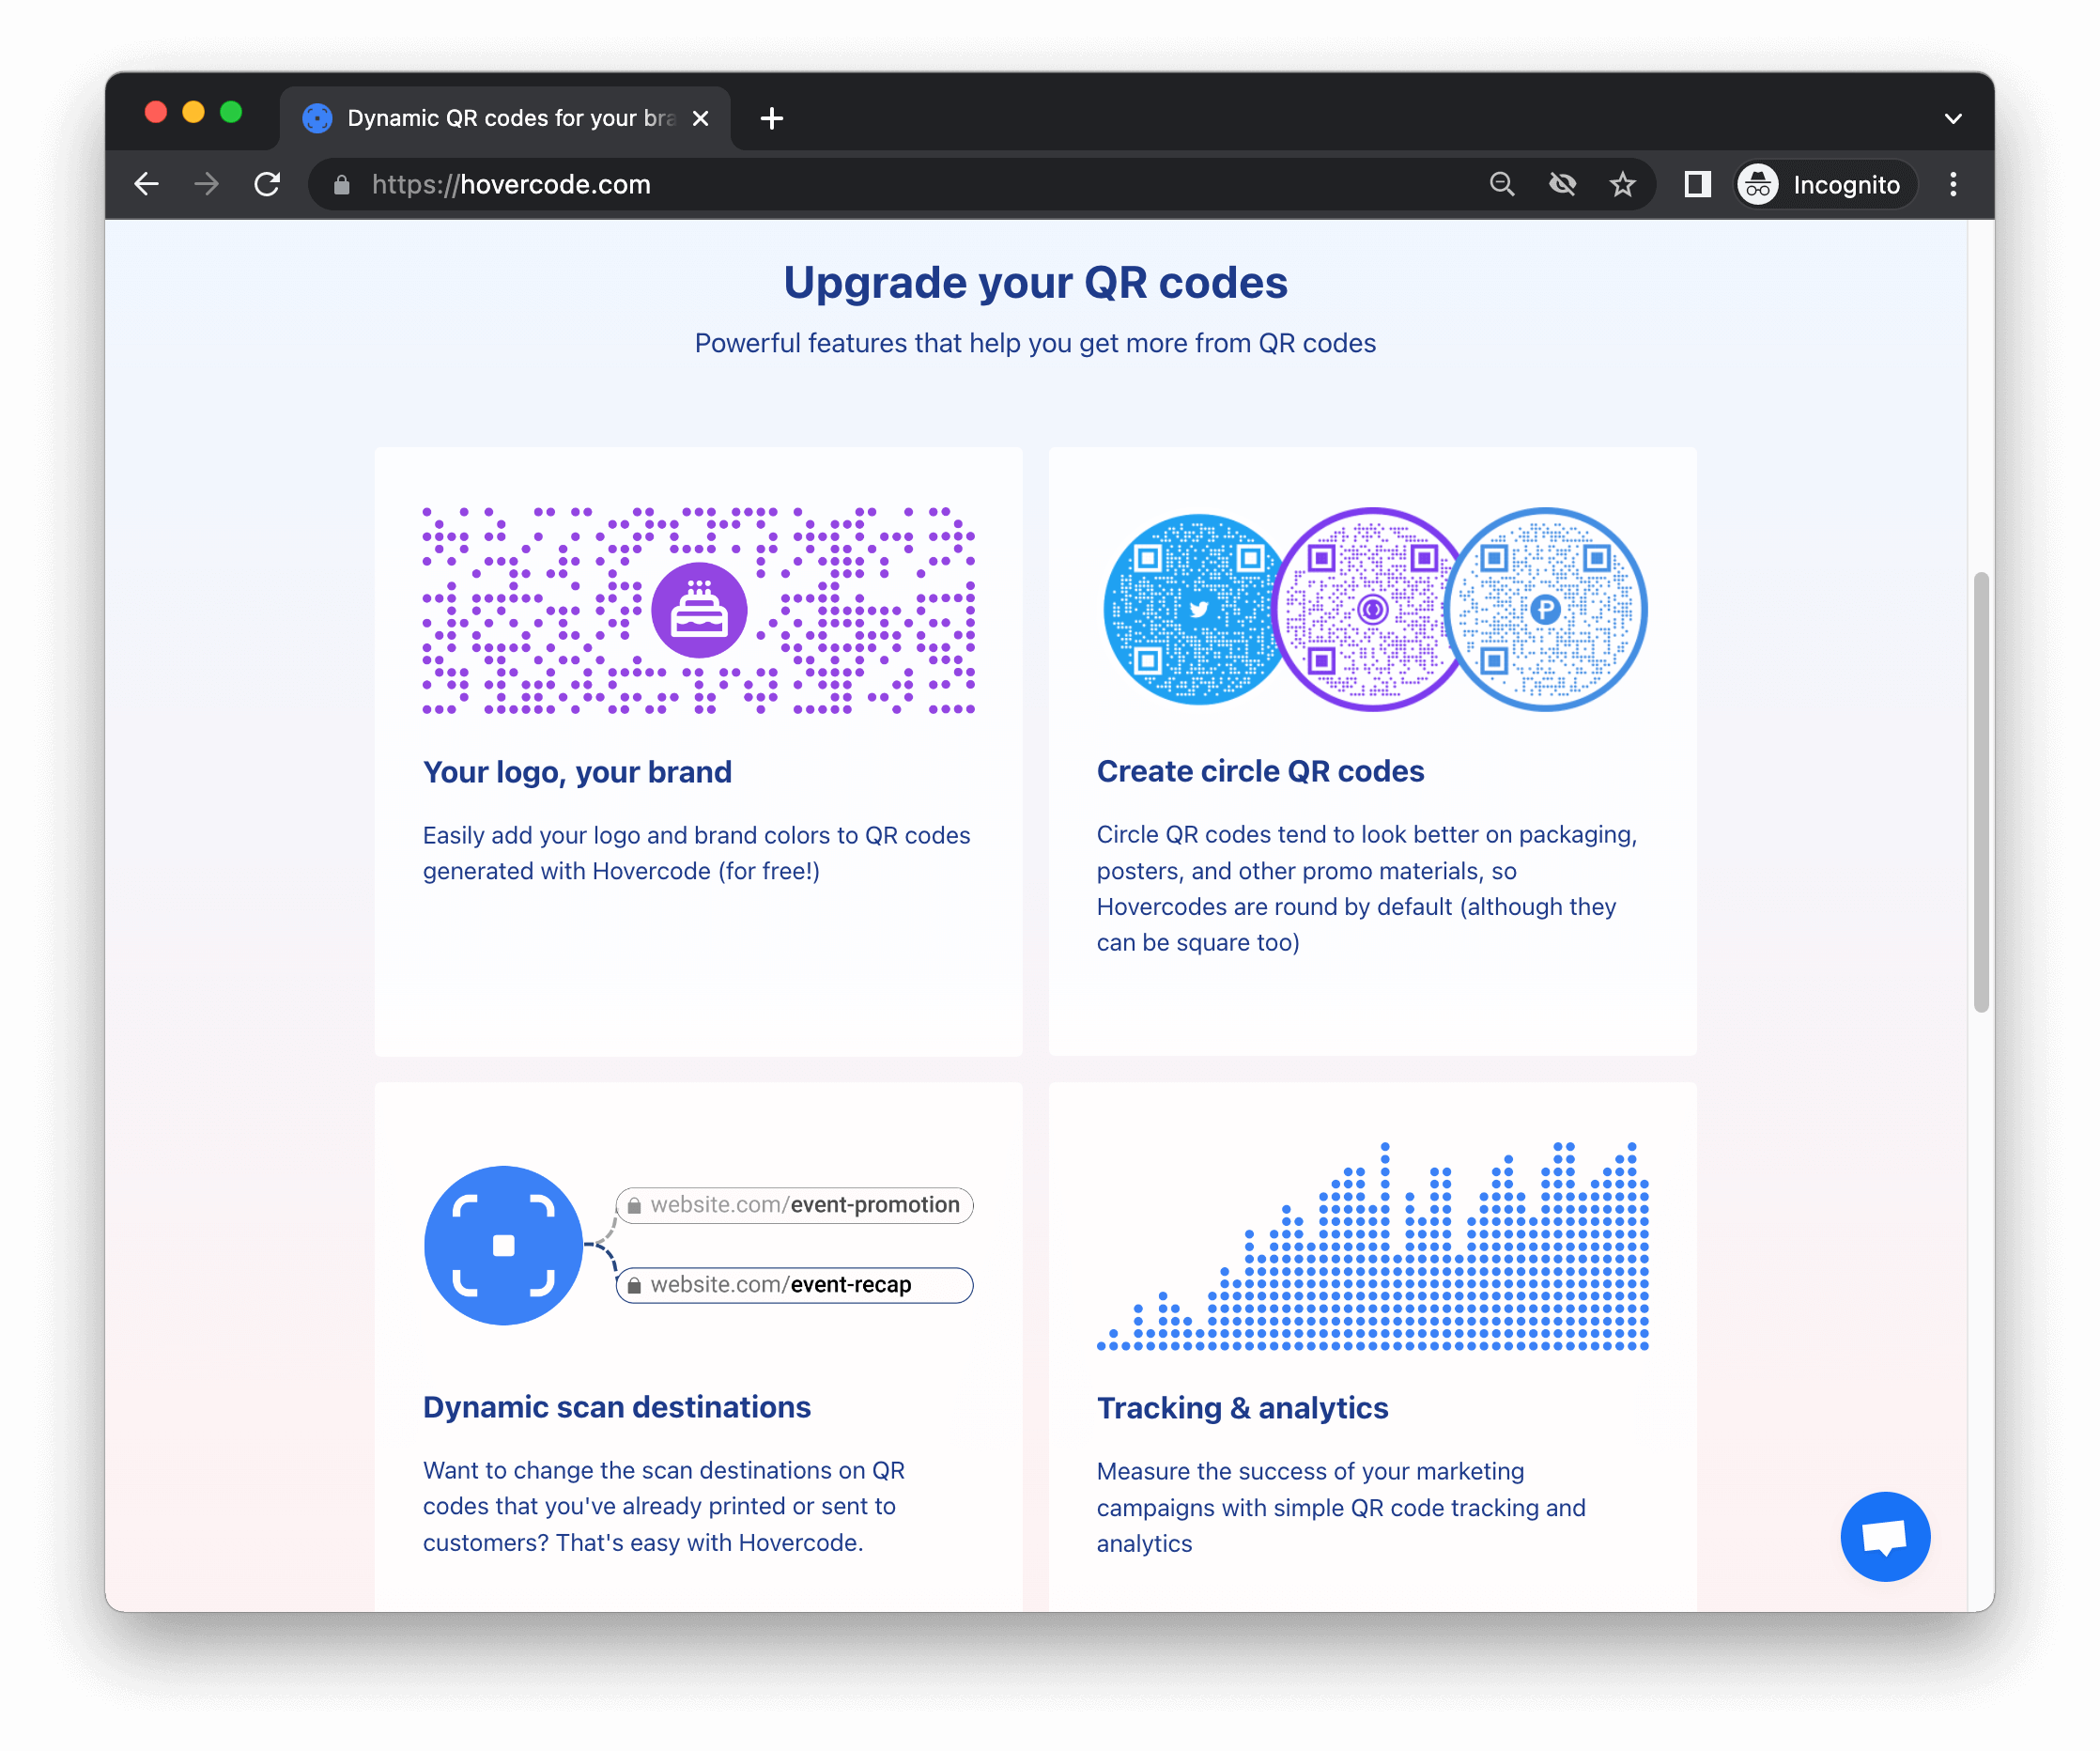Expand the tab search chevron
The width and height of the screenshot is (2100, 1751).
pos(1952,118)
